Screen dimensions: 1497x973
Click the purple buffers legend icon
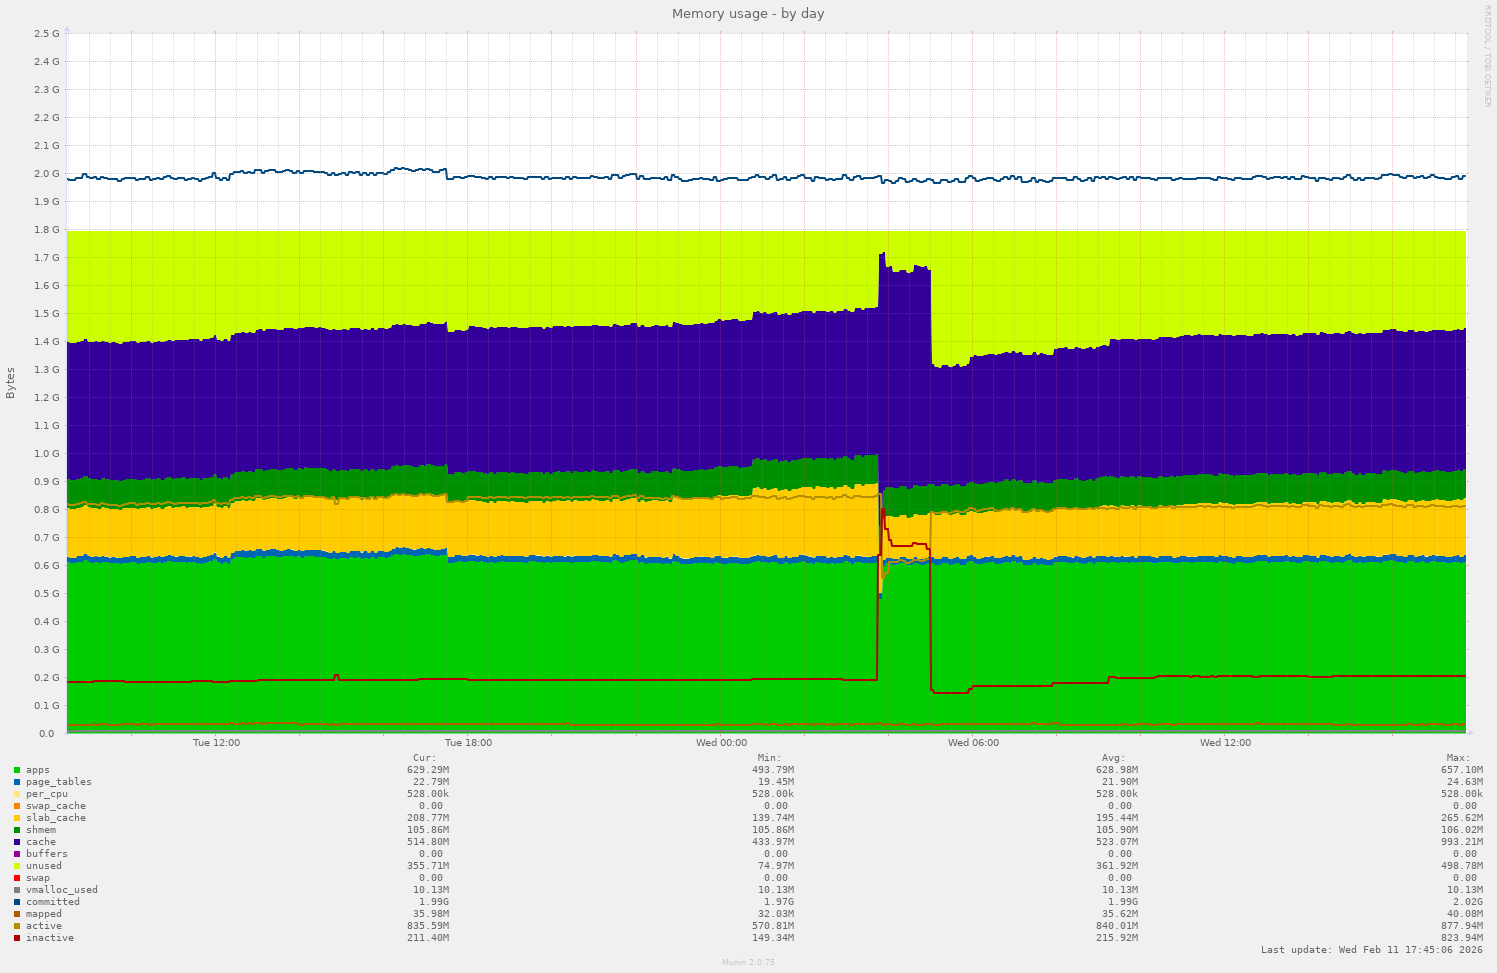click(16, 853)
